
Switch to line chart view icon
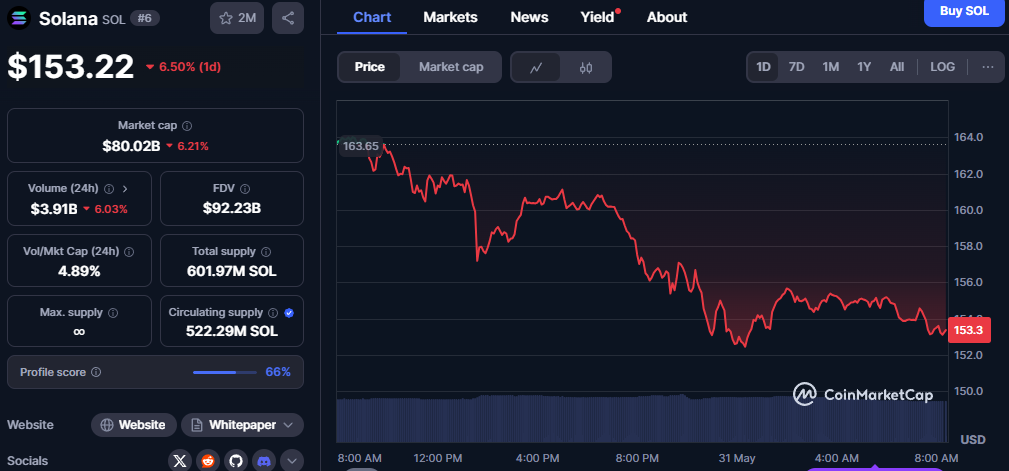[535, 67]
